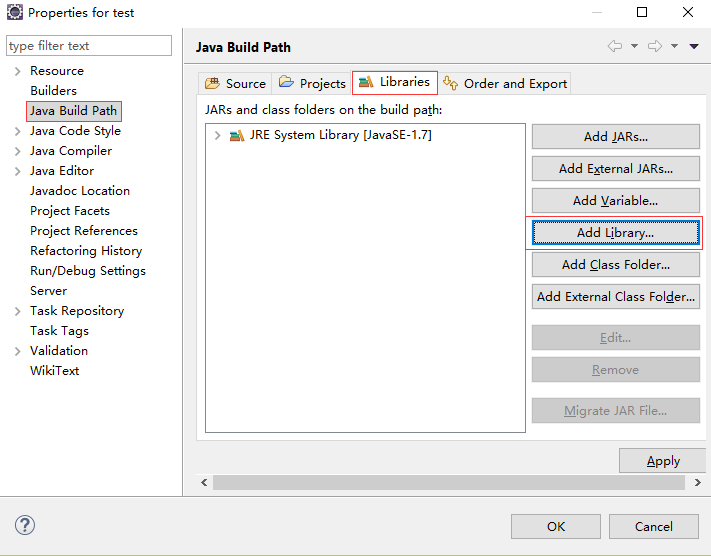This screenshot has width=711, height=556.
Task: Click the Libraries tab books icon
Action: point(366,82)
